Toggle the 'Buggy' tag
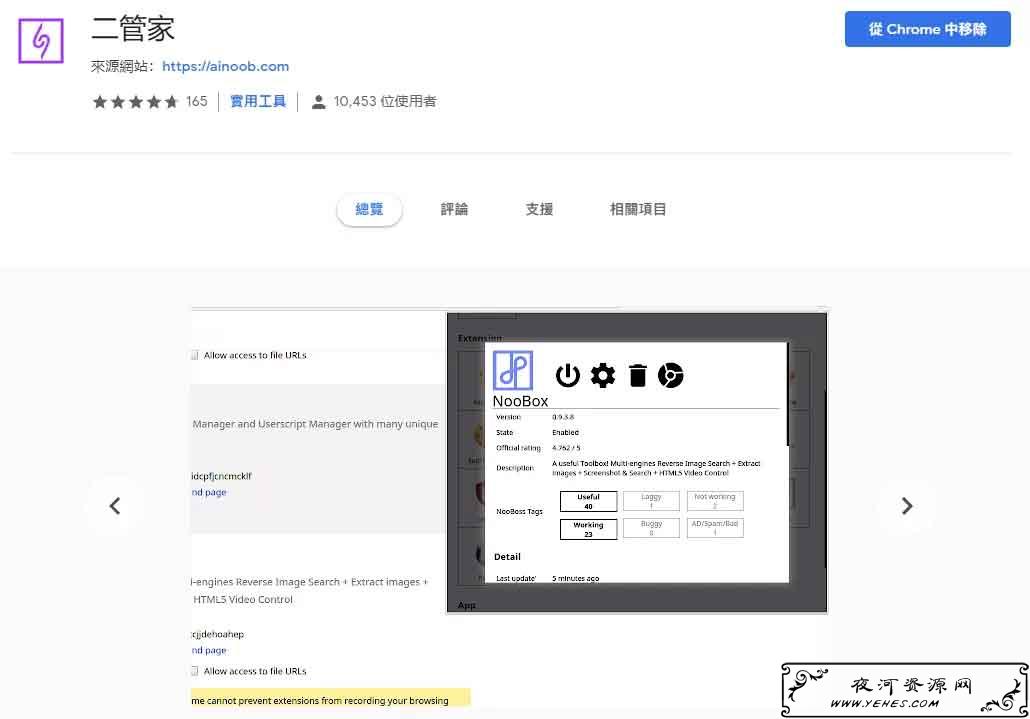This screenshot has height=719, width=1030. (x=651, y=528)
